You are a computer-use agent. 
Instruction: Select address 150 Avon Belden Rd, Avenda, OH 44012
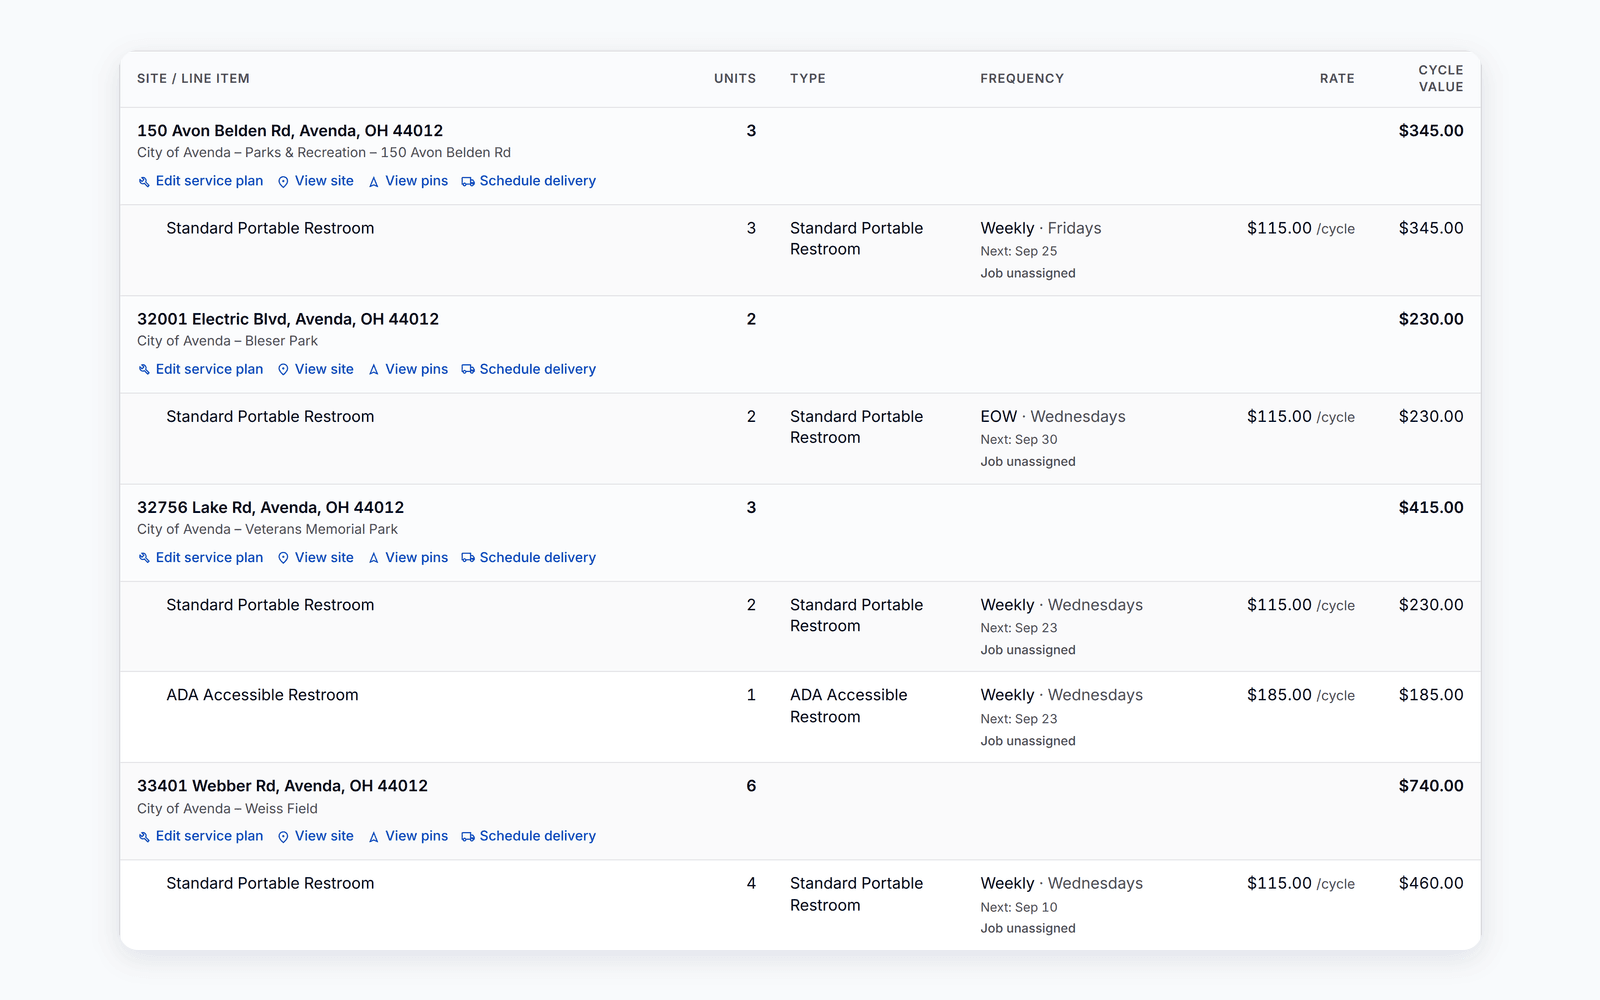[290, 131]
